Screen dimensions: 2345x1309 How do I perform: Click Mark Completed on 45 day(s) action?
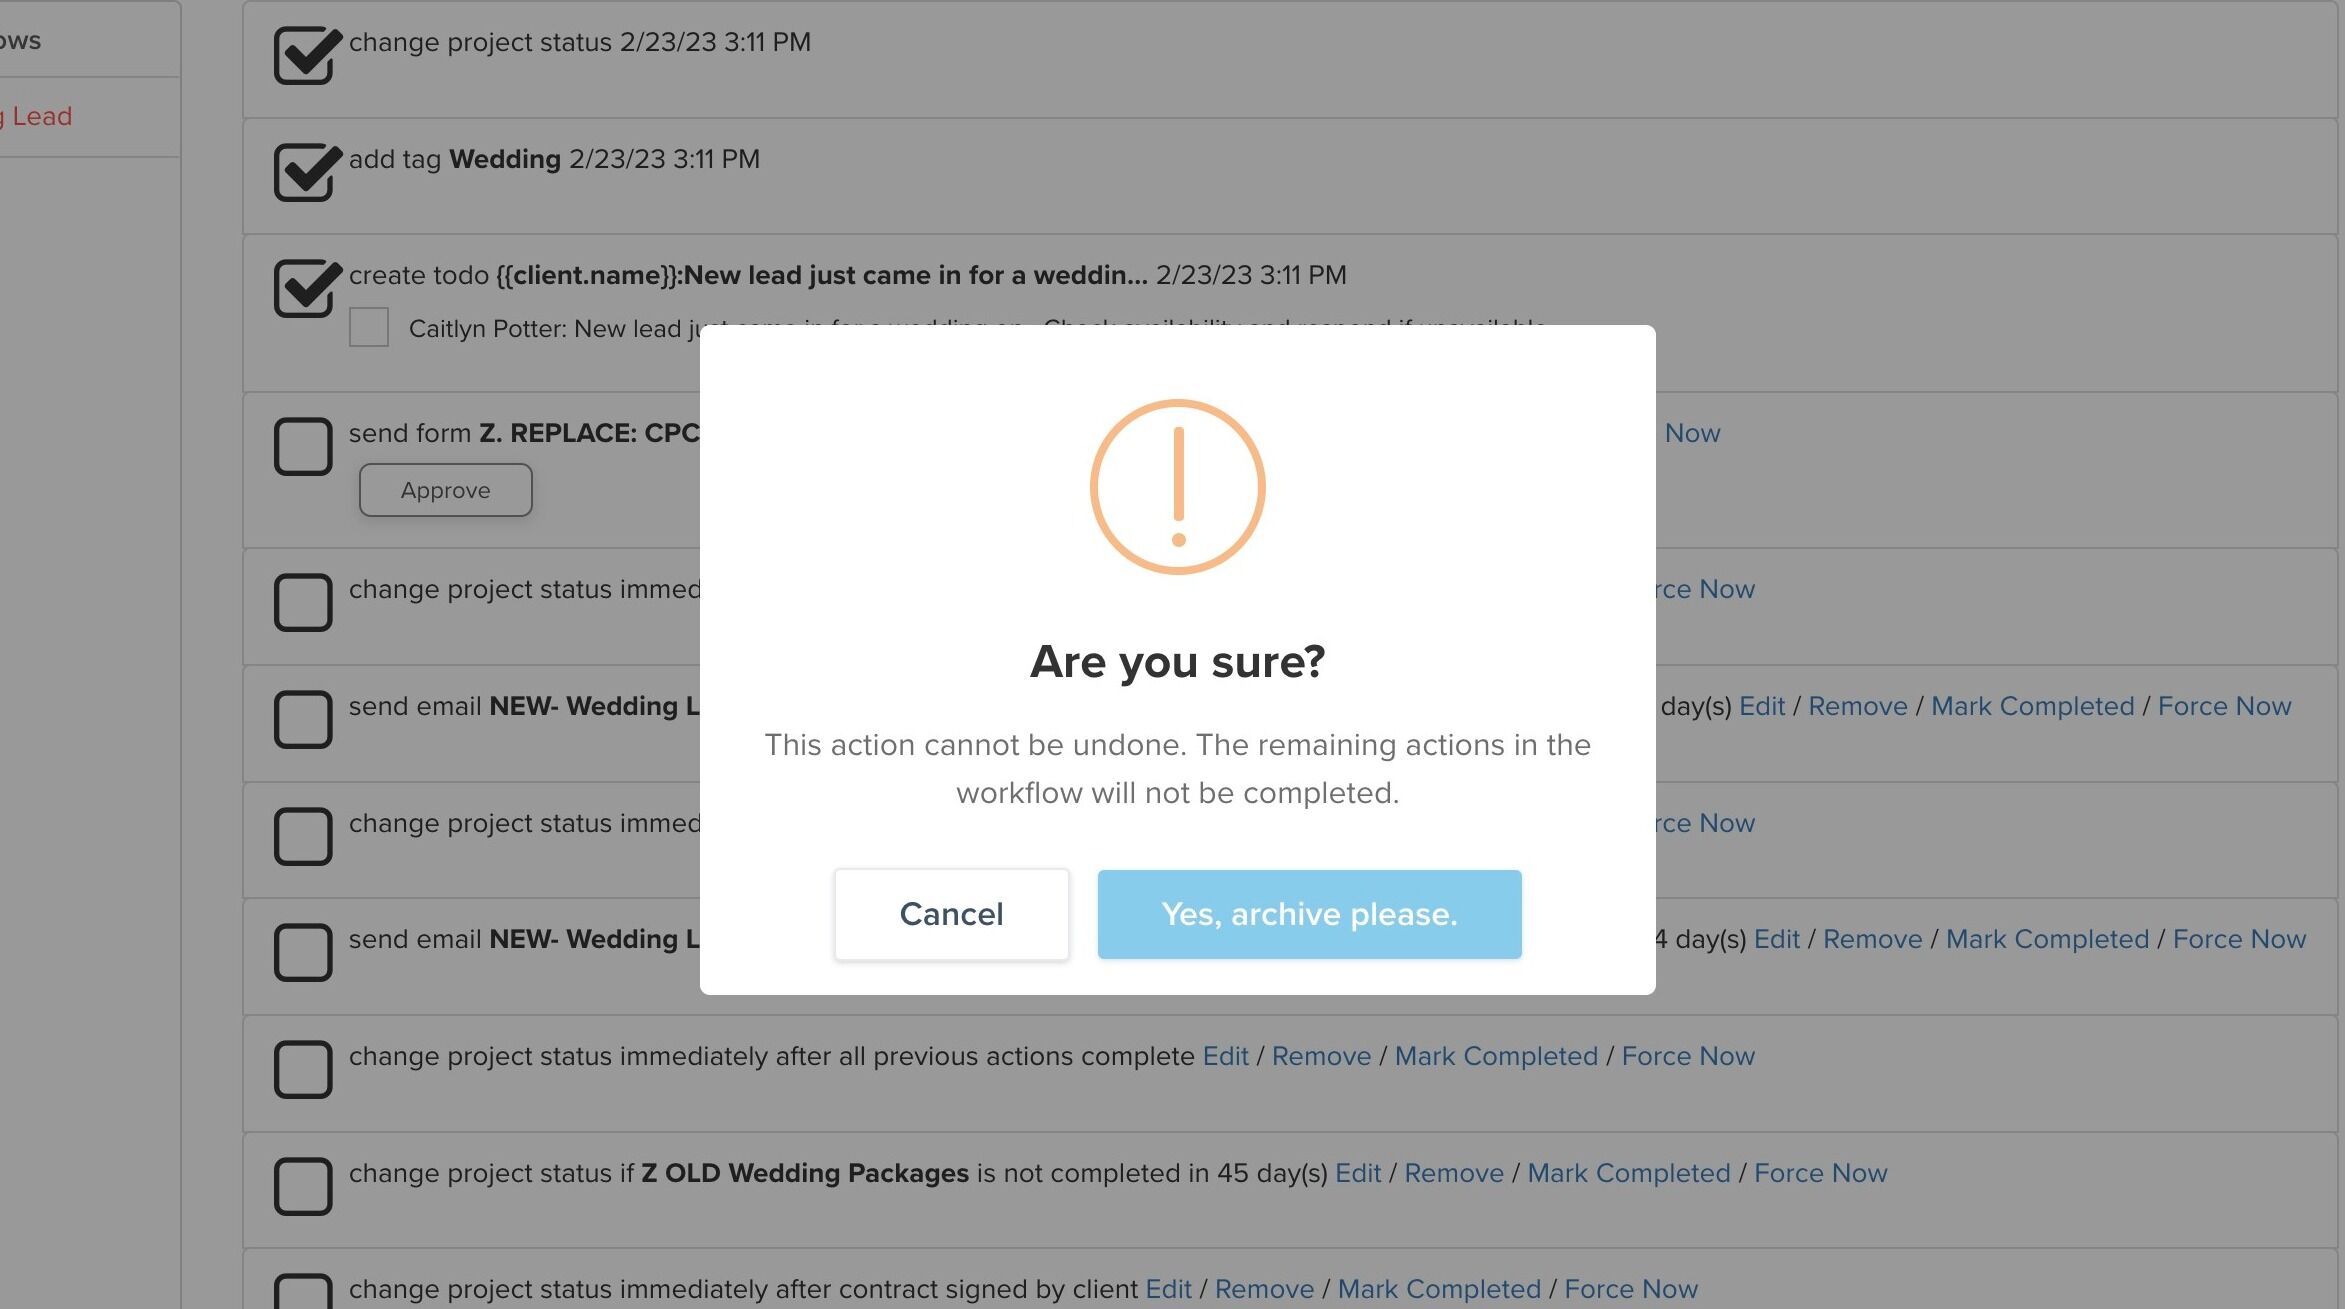1628,1173
